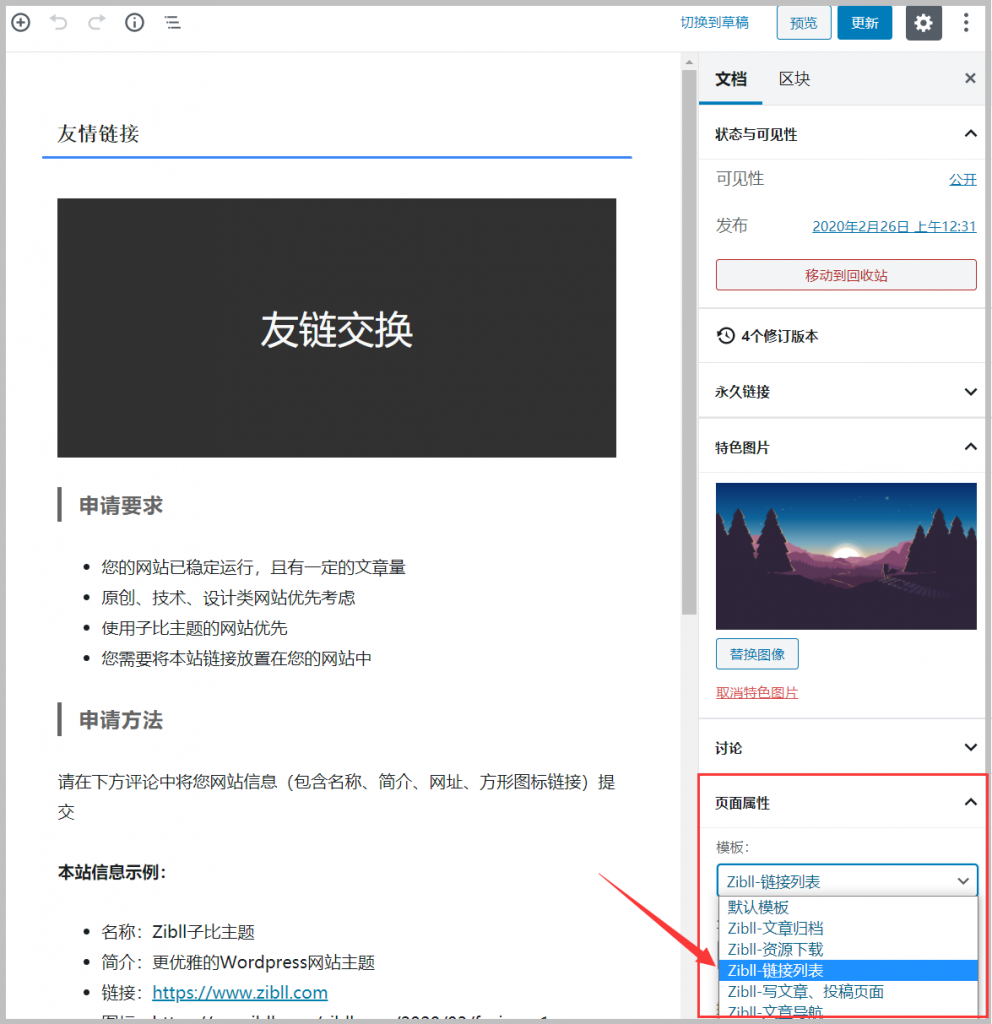Click the featured image thumbnail

(x=845, y=556)
